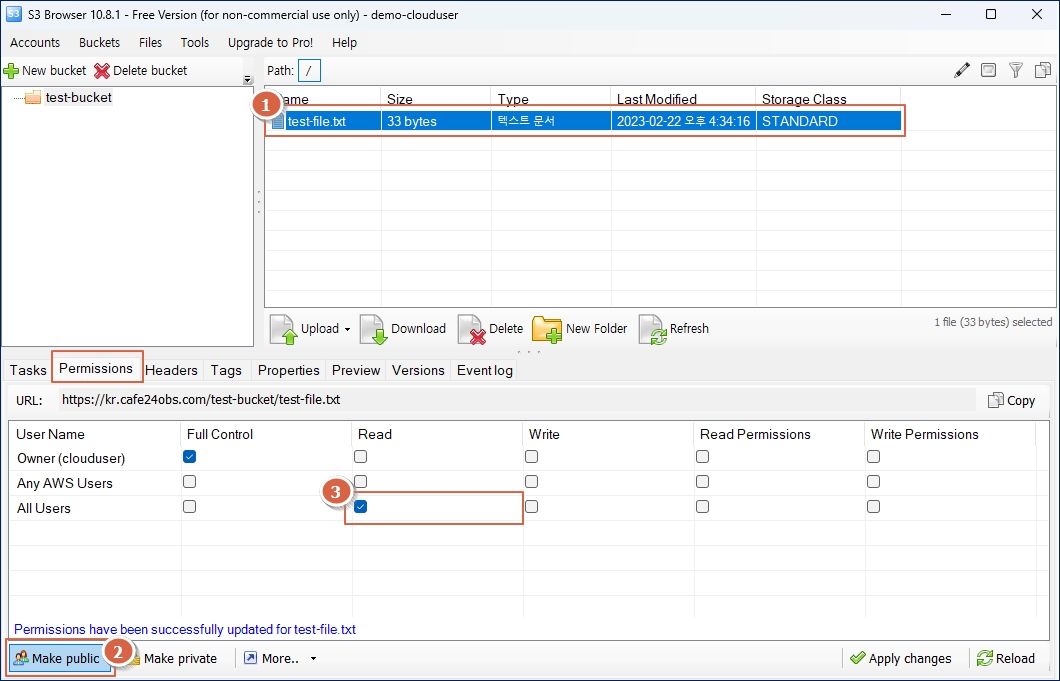Enable Write for Any AWS Users
This screenshot has height=681, width=1060.
pyautogui.click(x=532, y=482)
